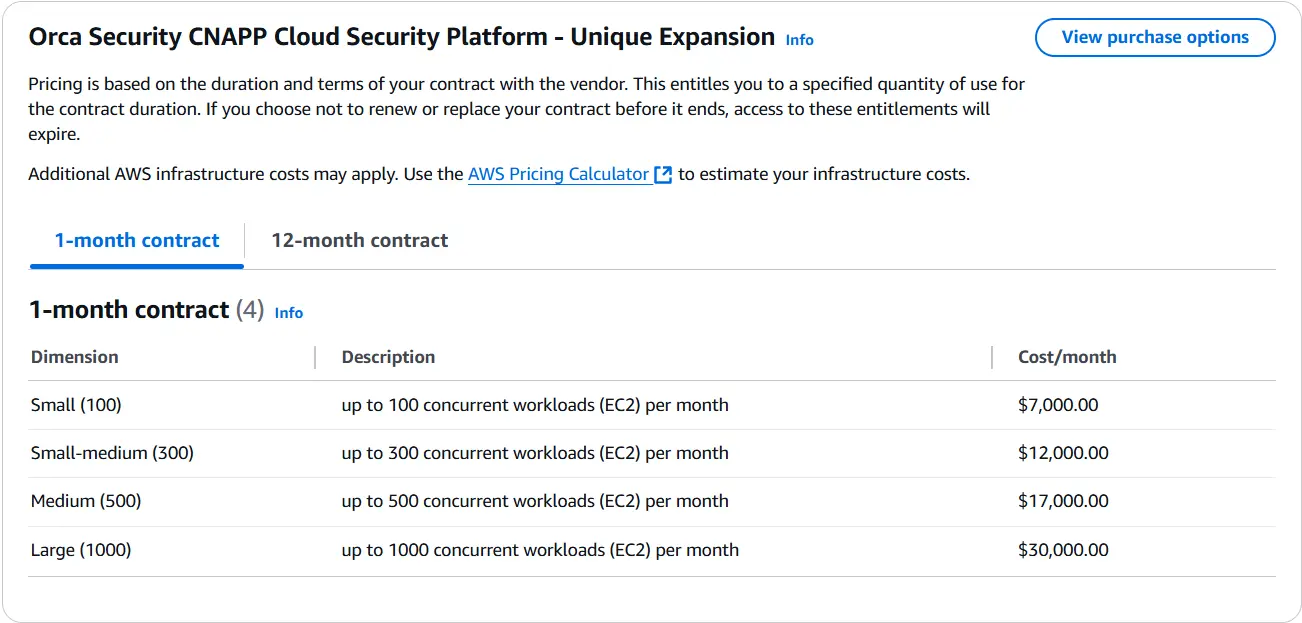Click the $7,000.00 cost value

point(1058,405)
